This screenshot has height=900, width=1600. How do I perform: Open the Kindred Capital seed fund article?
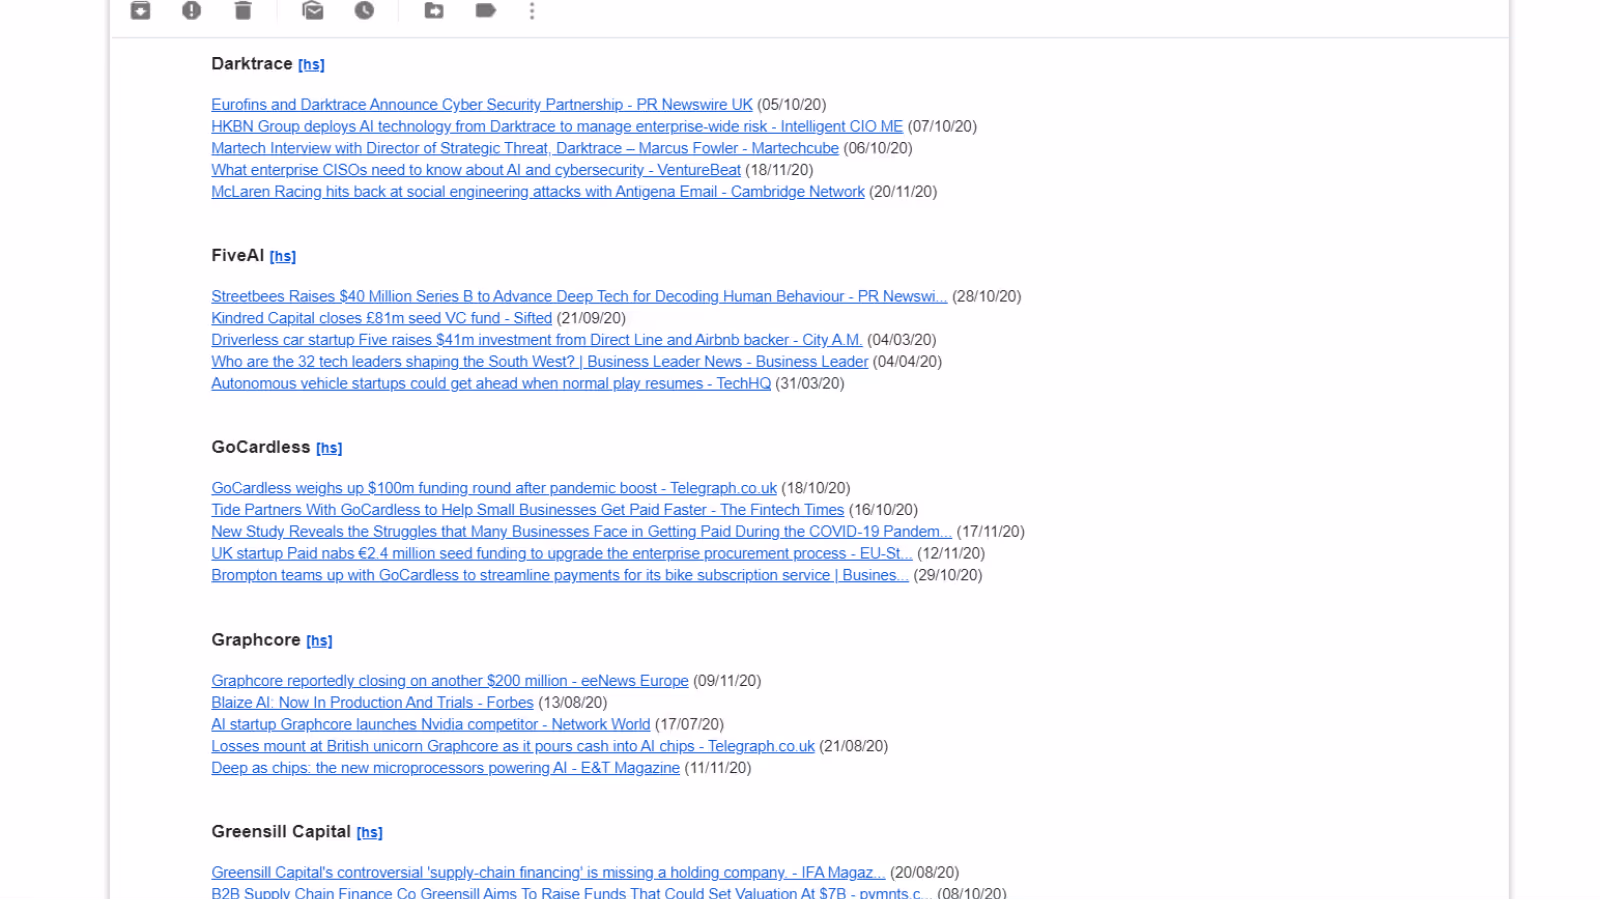pyautogui.click(x=381, y=318)
